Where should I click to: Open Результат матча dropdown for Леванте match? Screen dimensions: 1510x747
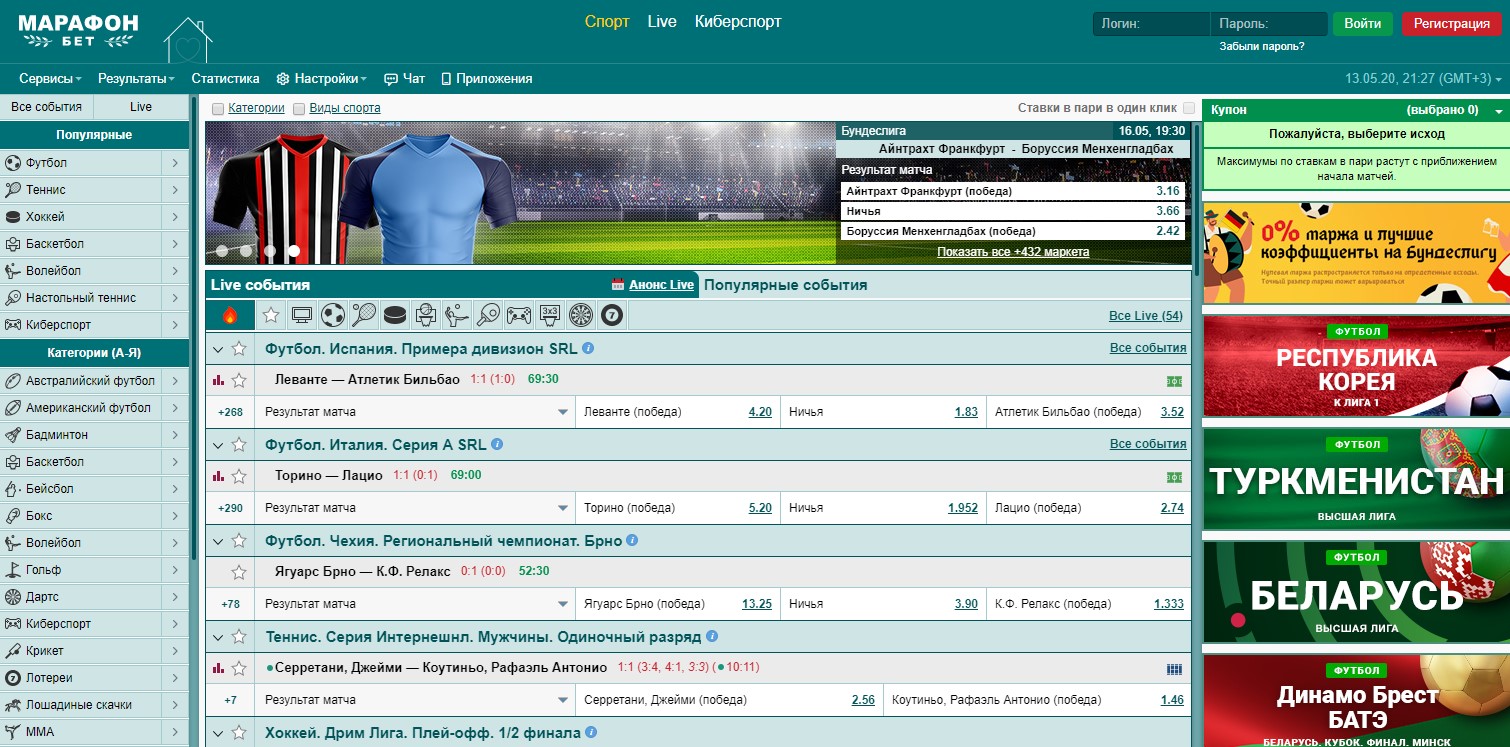[x=415, y=412]
